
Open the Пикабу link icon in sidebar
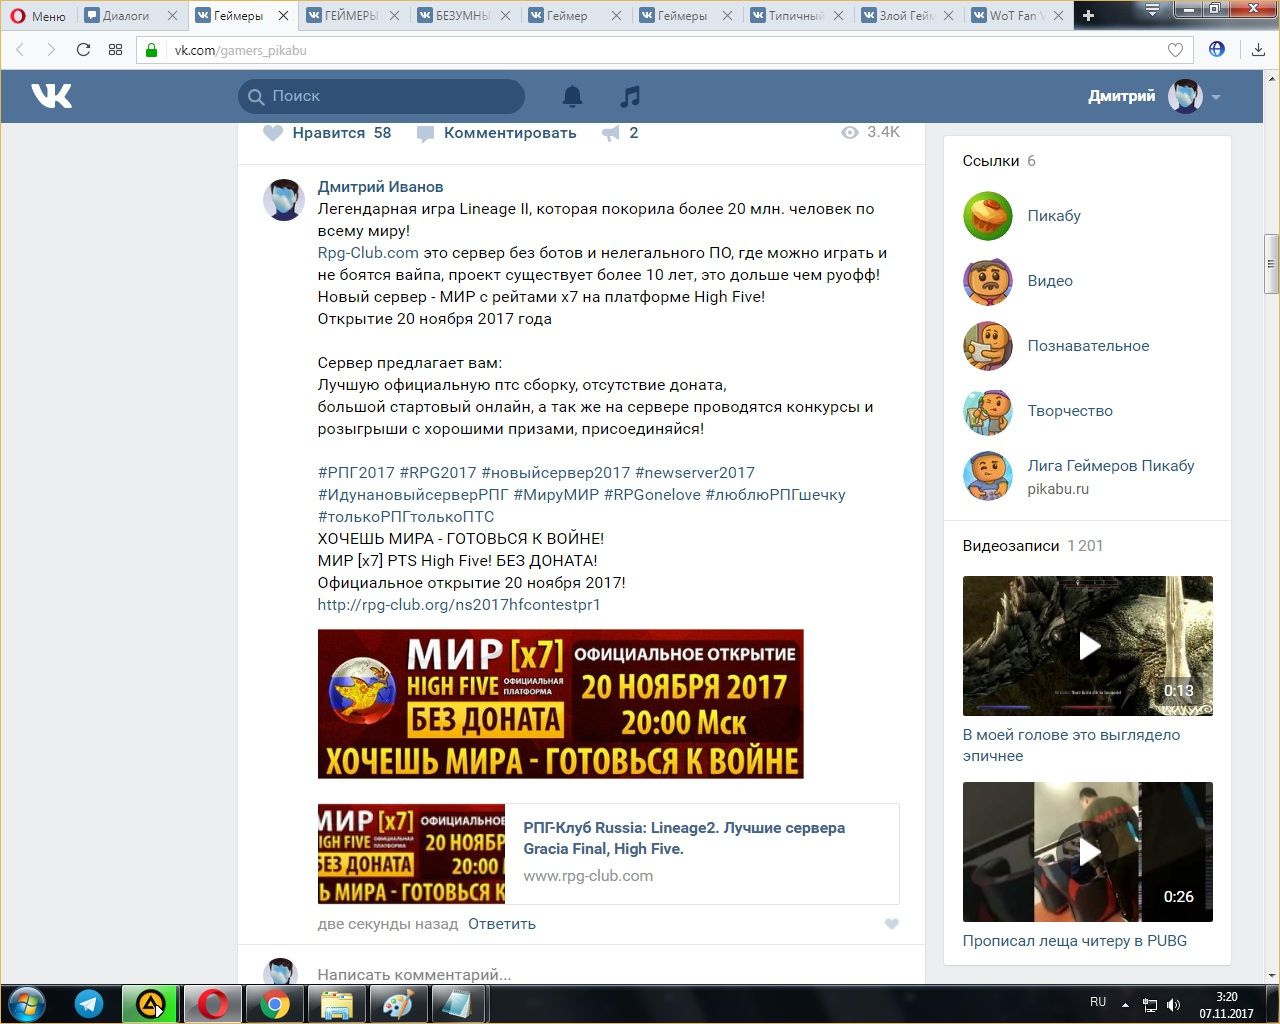coord(988,216)
